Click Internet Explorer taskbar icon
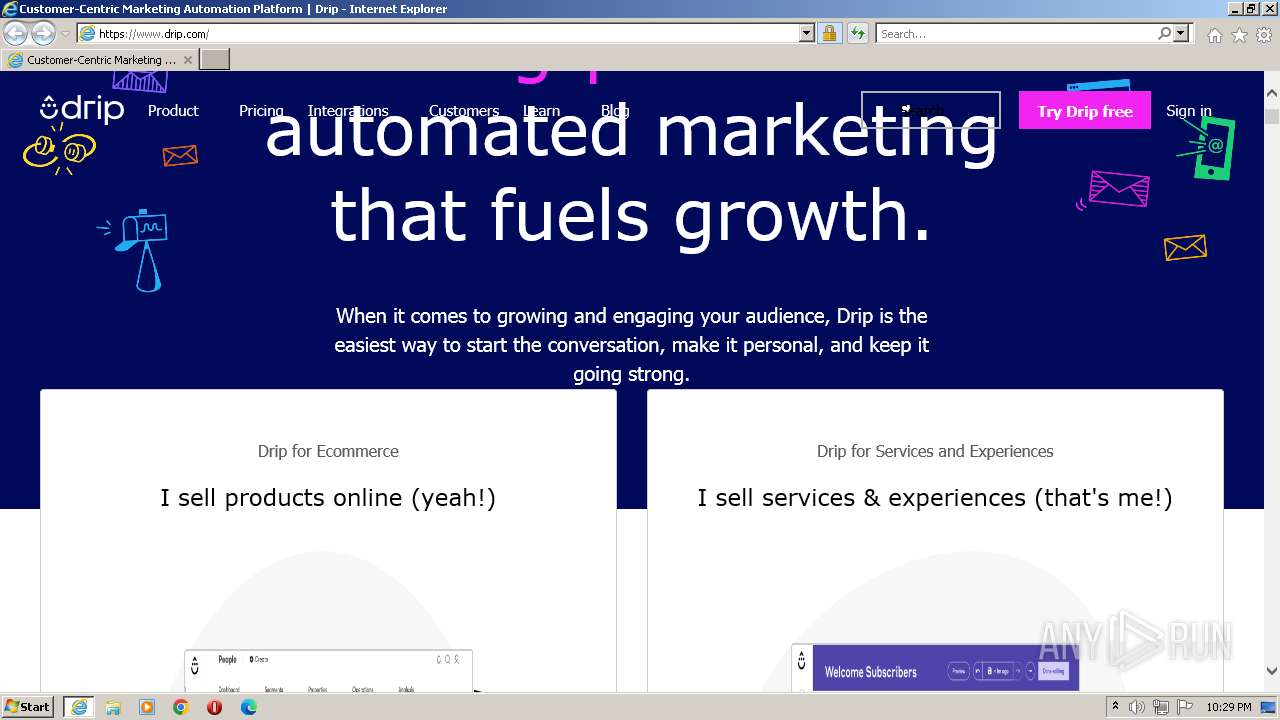 pyautogui.click(x=78, y=707)
